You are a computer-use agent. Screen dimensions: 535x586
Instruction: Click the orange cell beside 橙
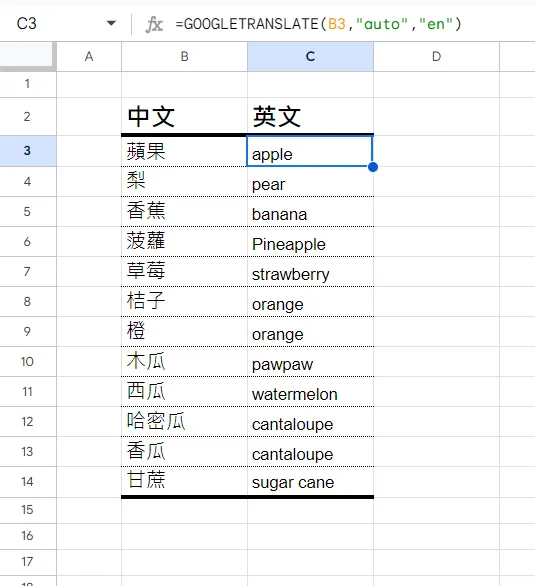click(310, 331)
